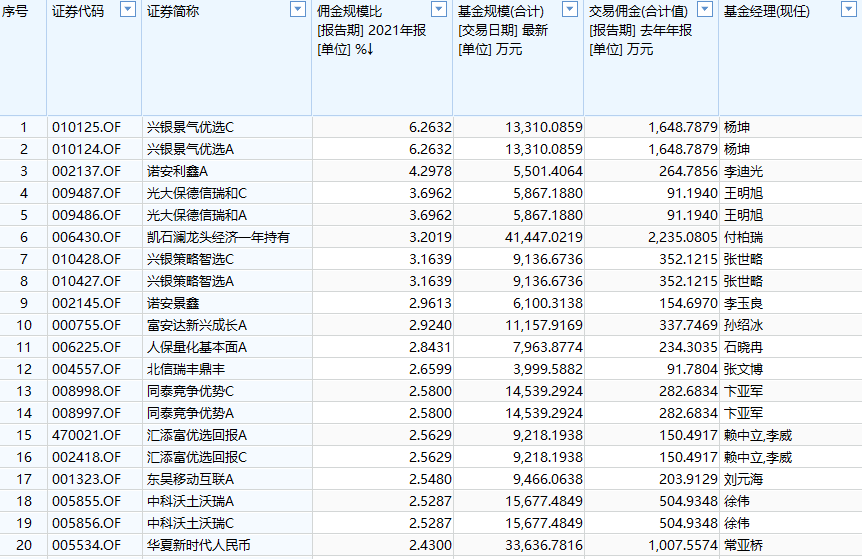Select fund size value 41,447.0219
The height and width of the screenshot is (559, 862).
[x=544, y=237]
